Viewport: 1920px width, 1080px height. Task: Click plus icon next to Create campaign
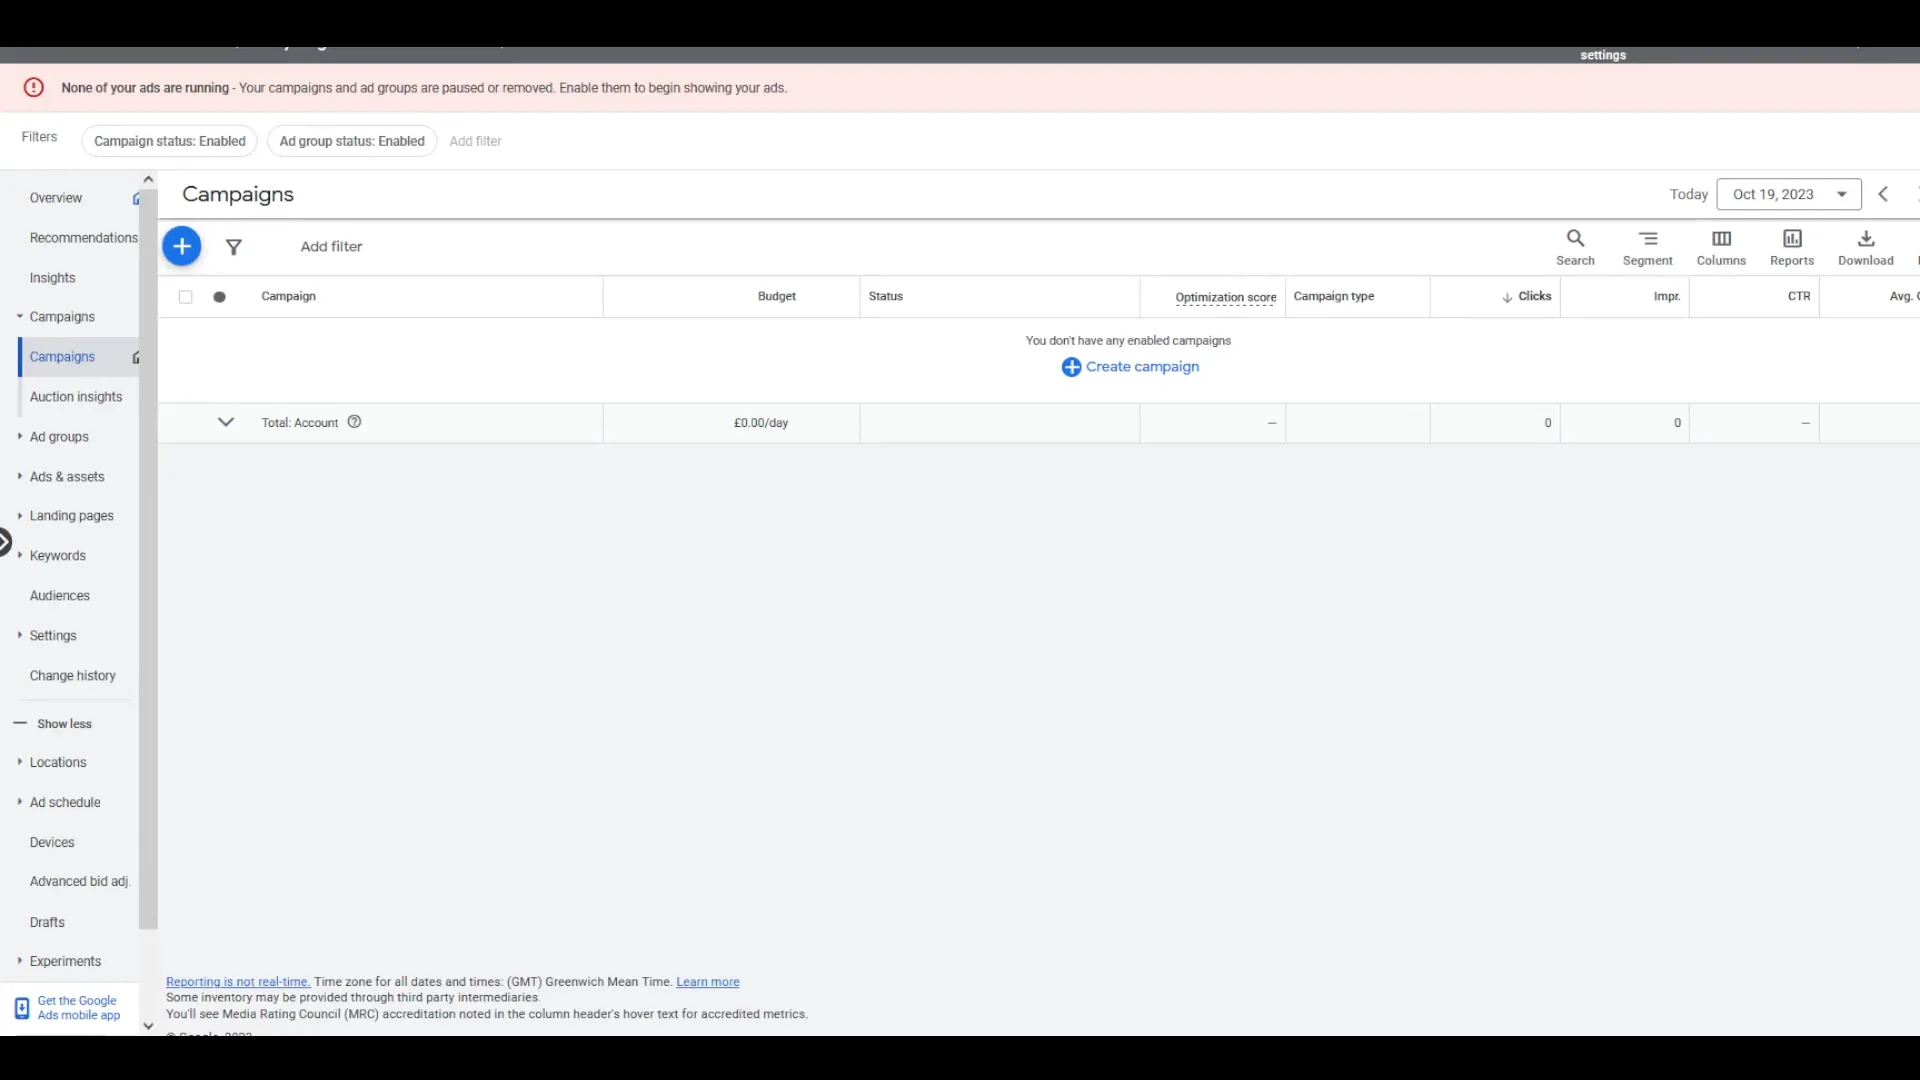1071,367
